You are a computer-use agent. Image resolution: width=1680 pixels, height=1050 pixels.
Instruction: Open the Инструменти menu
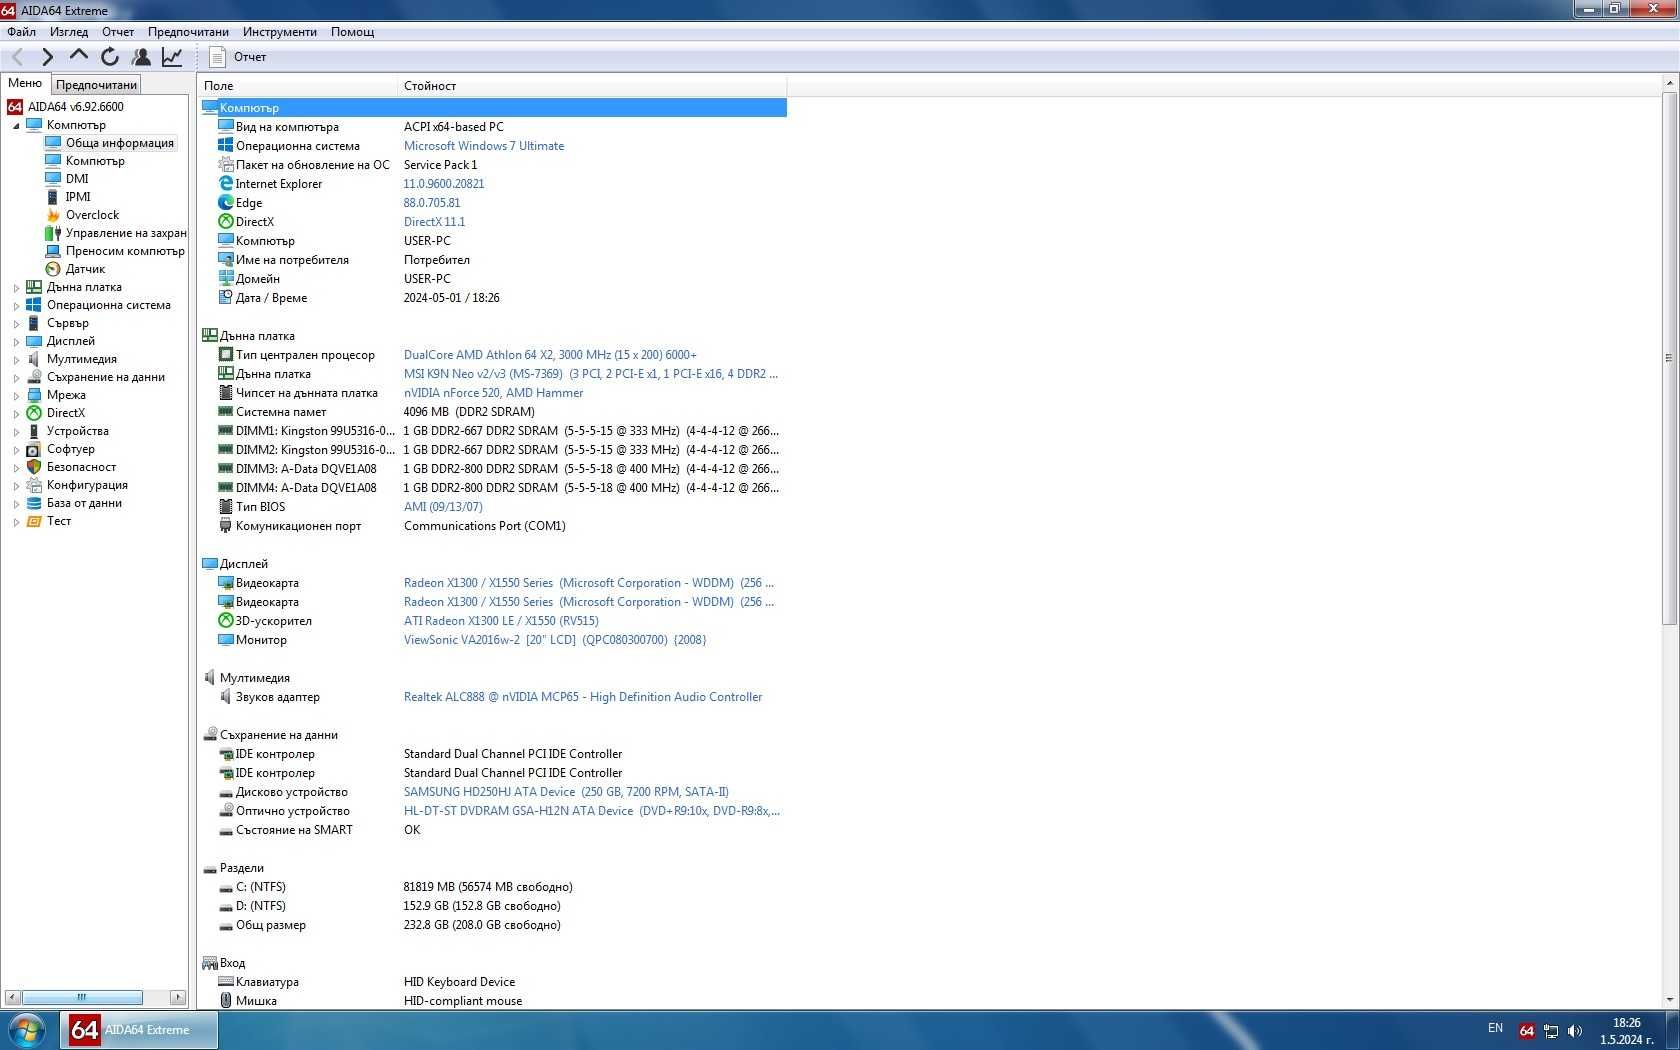(280, 32)
